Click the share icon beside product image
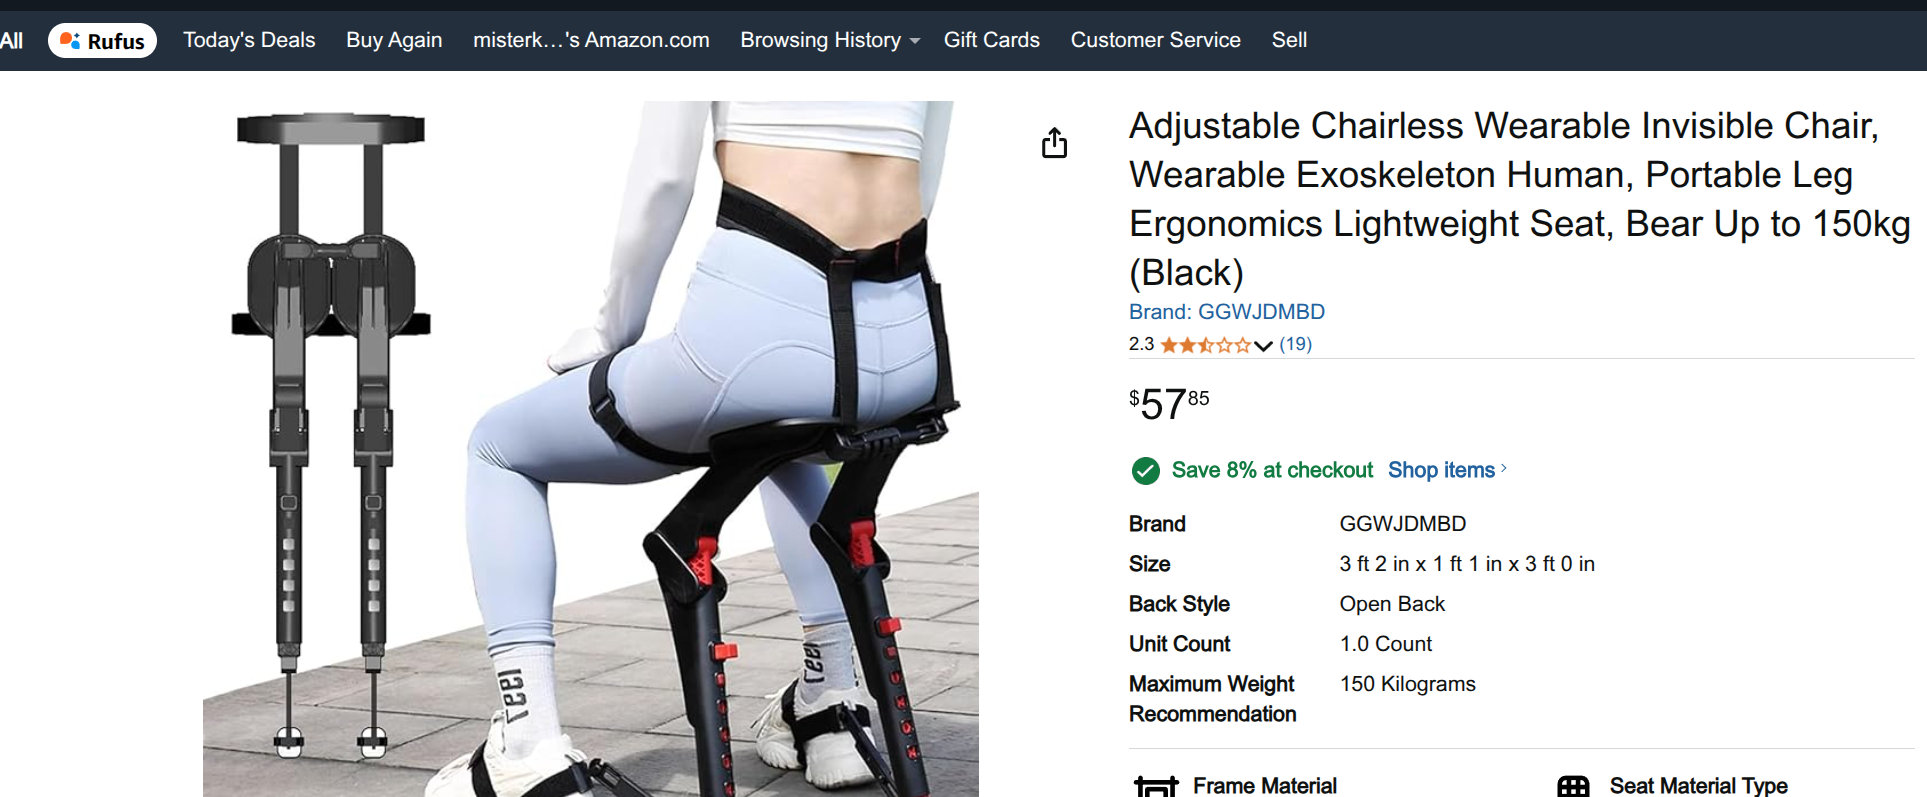Image resolution: width=1927 pixels, height=797 pixels. 1054,143
